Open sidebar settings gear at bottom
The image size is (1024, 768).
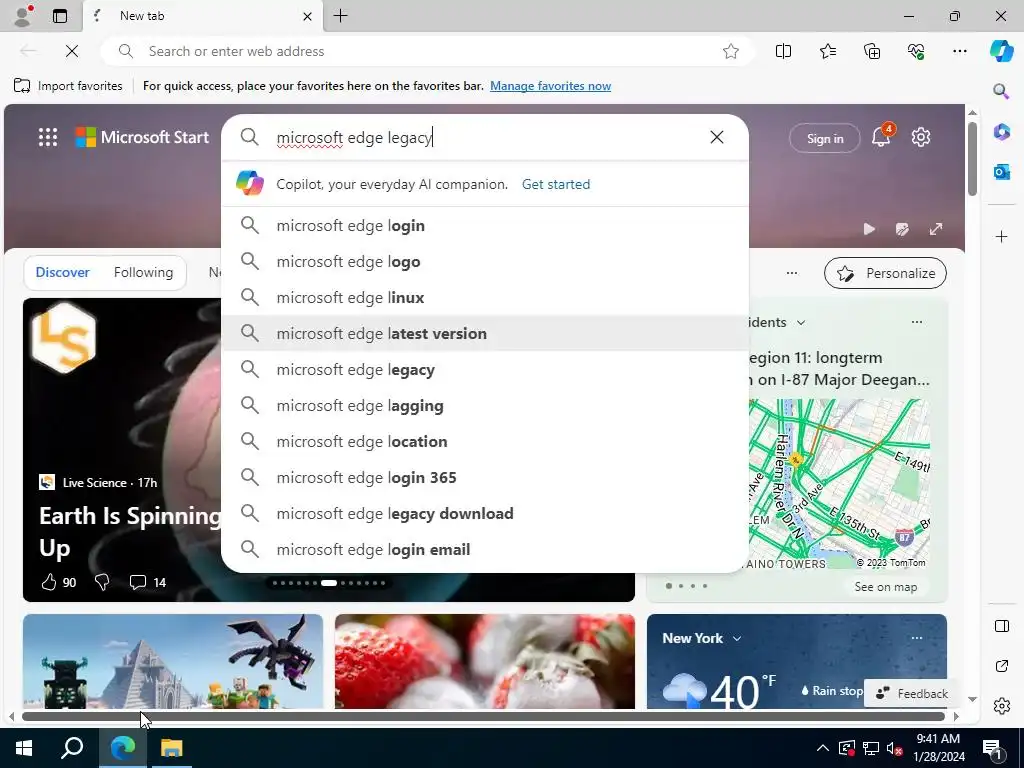(1001, 706)
